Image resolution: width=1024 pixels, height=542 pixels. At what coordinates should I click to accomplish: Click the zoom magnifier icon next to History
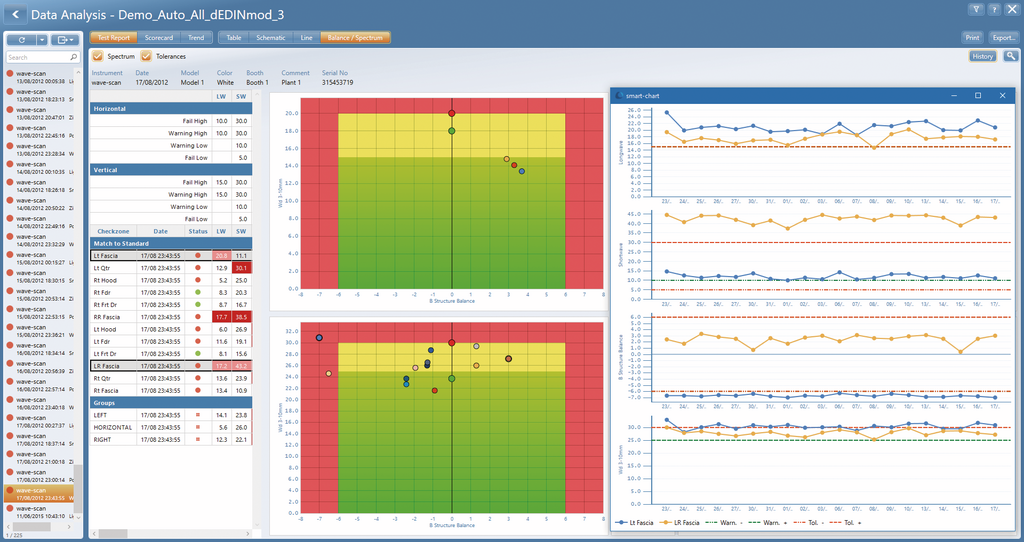pyautogui.click(x=1010, y=56)
